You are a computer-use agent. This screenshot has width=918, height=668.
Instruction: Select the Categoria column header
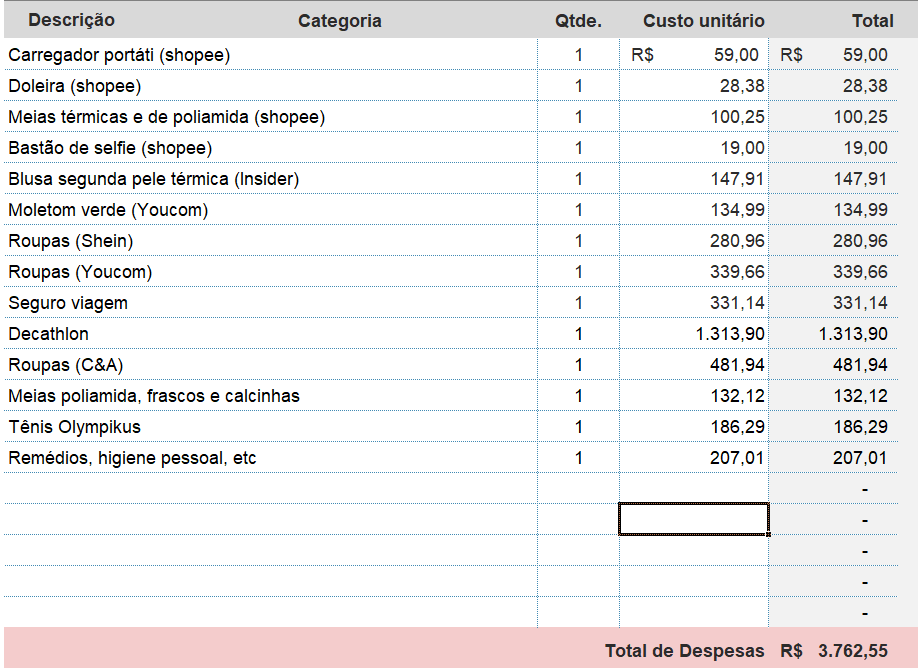point(339,21)
